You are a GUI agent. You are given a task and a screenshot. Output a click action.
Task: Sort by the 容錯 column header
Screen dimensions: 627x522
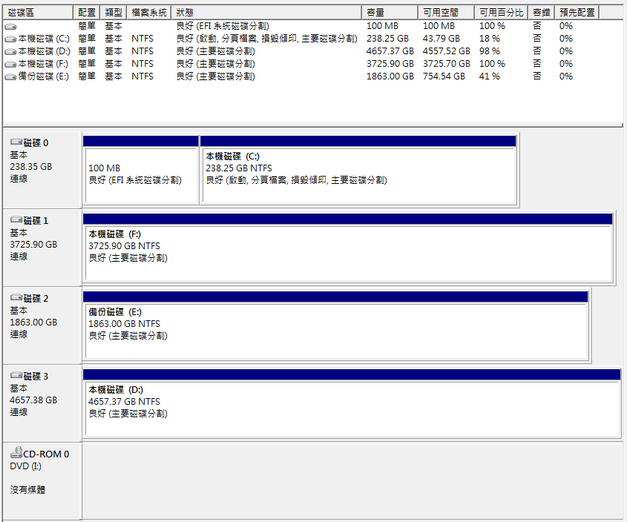541,13
